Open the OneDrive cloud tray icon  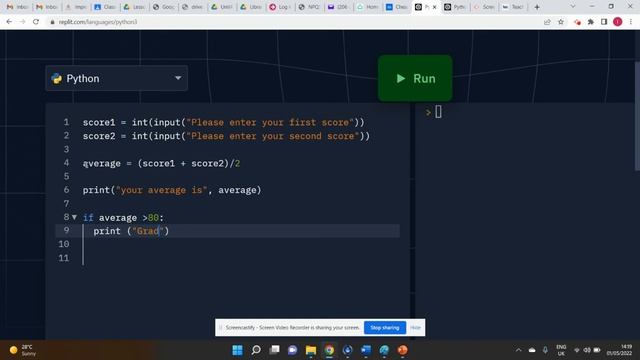532,350
